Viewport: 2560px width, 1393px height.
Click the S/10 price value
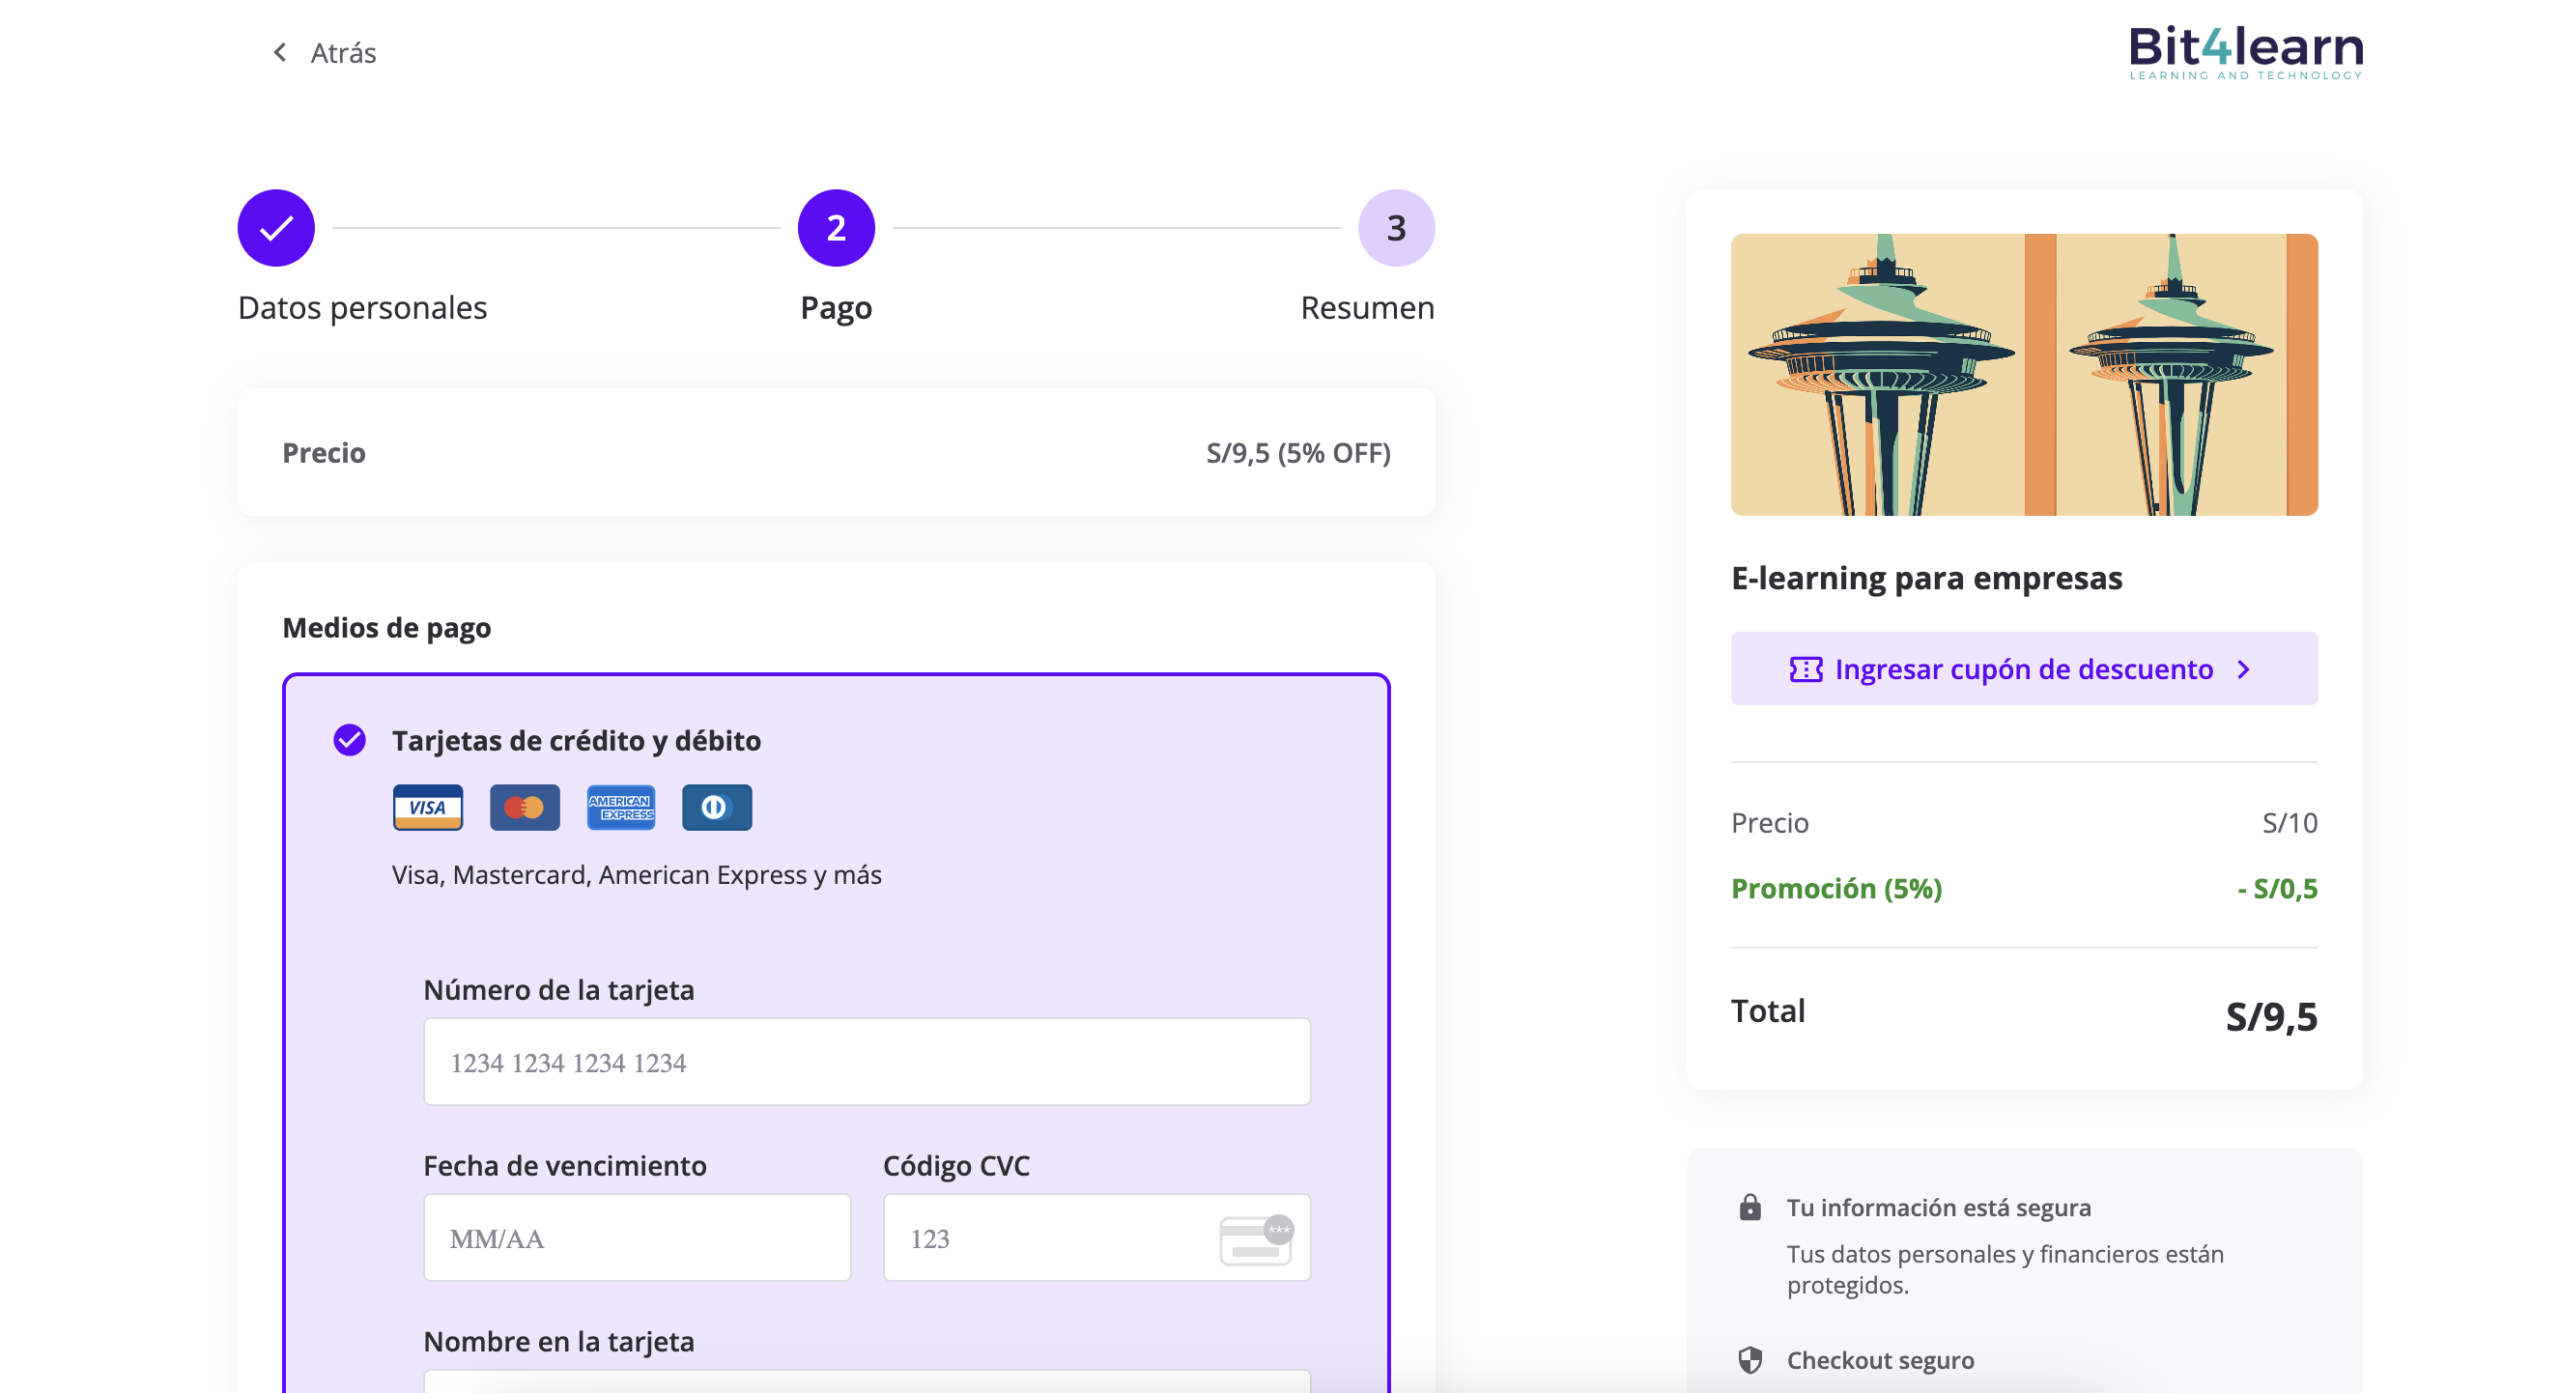pyautogui.click(x=2290, y=822)
